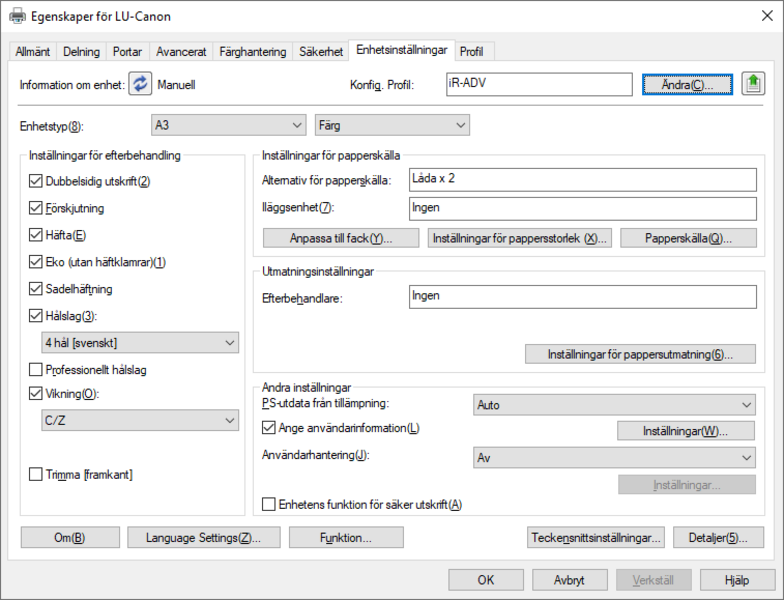The height and width of the screenshot is (600, 784).
Task: Toggle Trimma [framkant] checkbox
Action: 36,474
